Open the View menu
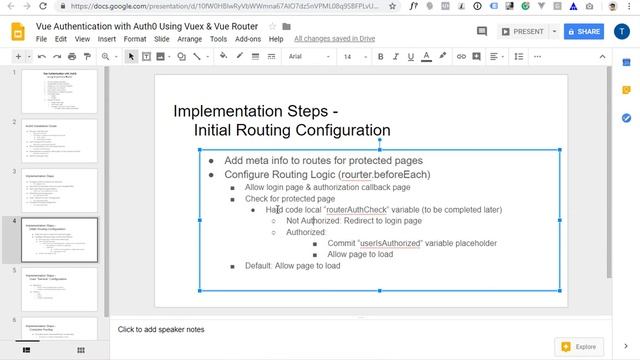Screen dimensions: 640x360 (x=82, y=39)
